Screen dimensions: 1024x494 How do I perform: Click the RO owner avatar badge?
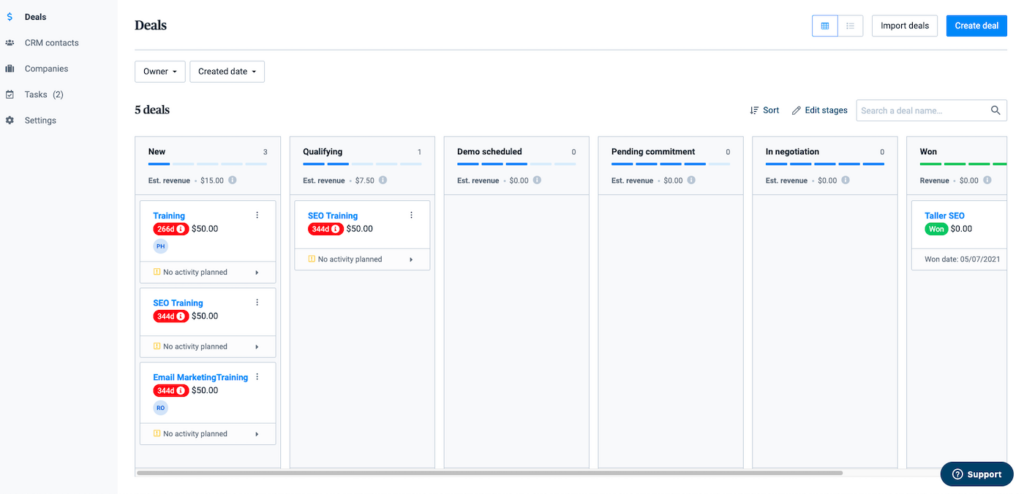coord(161,408)
